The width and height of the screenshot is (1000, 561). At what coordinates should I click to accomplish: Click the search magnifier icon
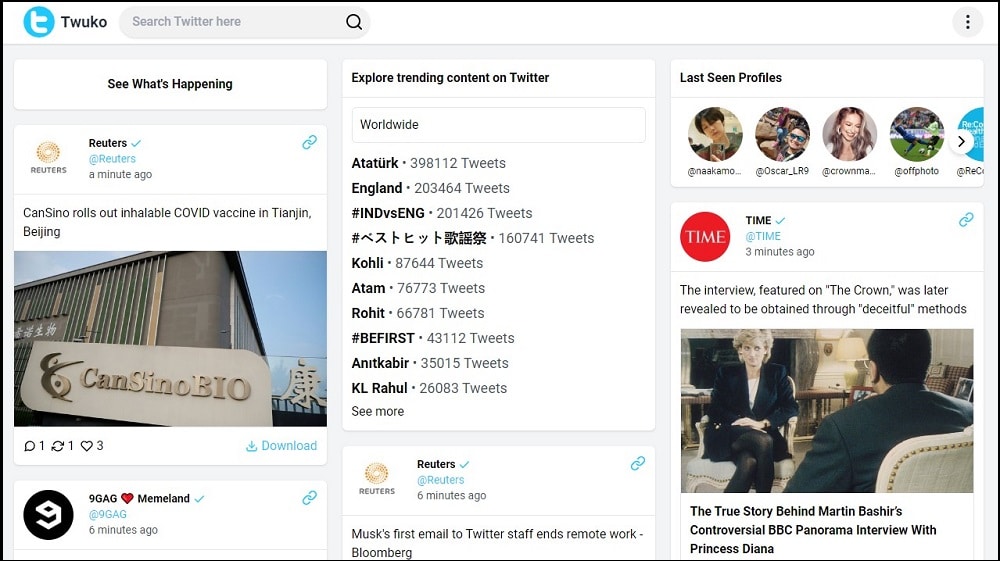pyautogui.click(x=354, y=22)
